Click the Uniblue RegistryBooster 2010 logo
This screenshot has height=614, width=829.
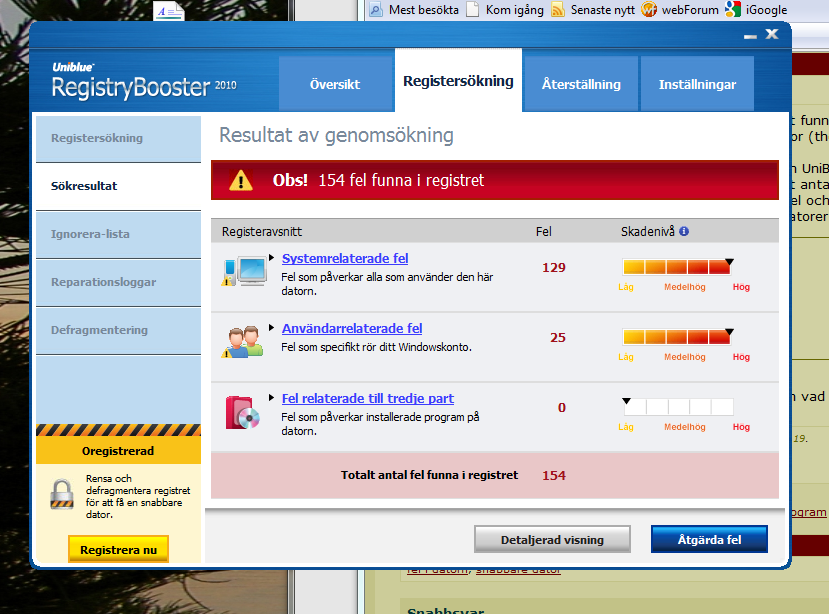click(x=144, y=81)
